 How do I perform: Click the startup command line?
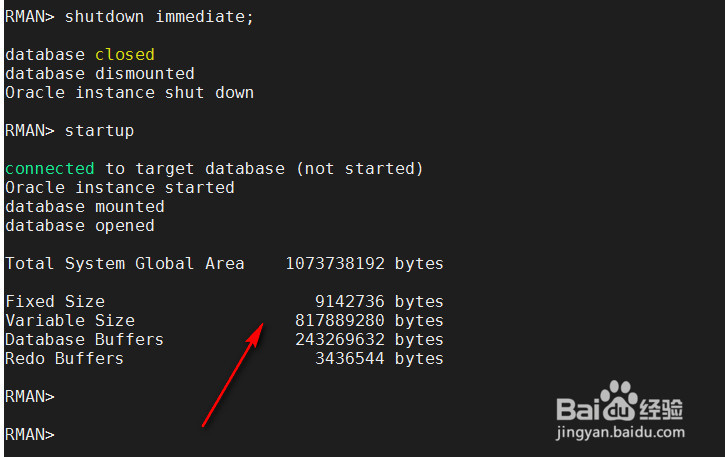tap(69, 131)
